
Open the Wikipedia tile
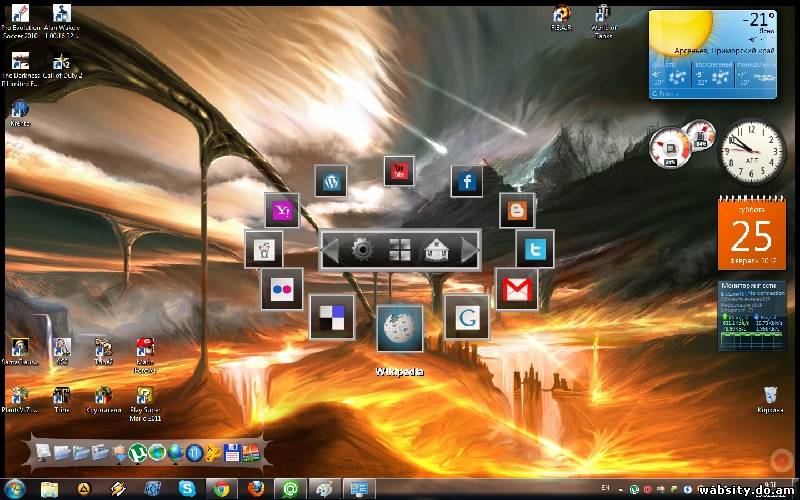coord(399,329)
